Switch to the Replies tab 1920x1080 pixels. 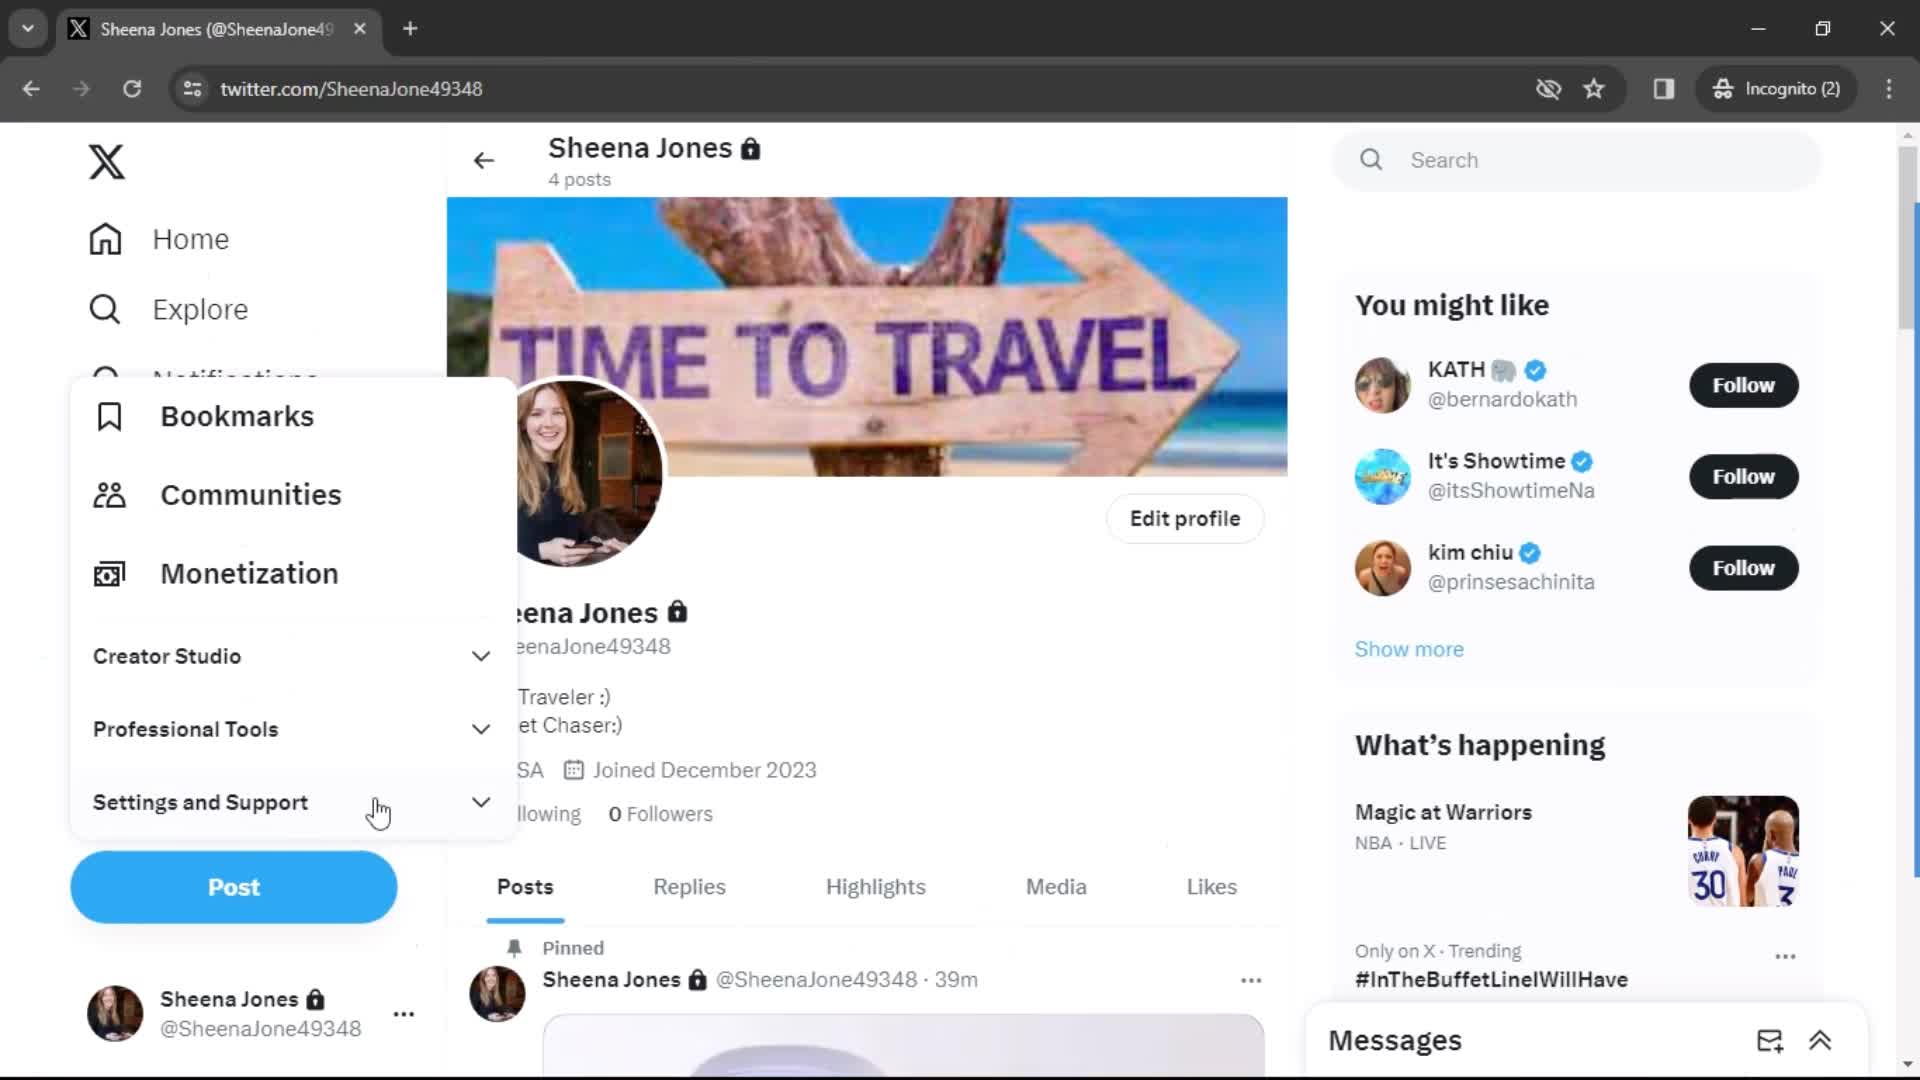[688, 886]
